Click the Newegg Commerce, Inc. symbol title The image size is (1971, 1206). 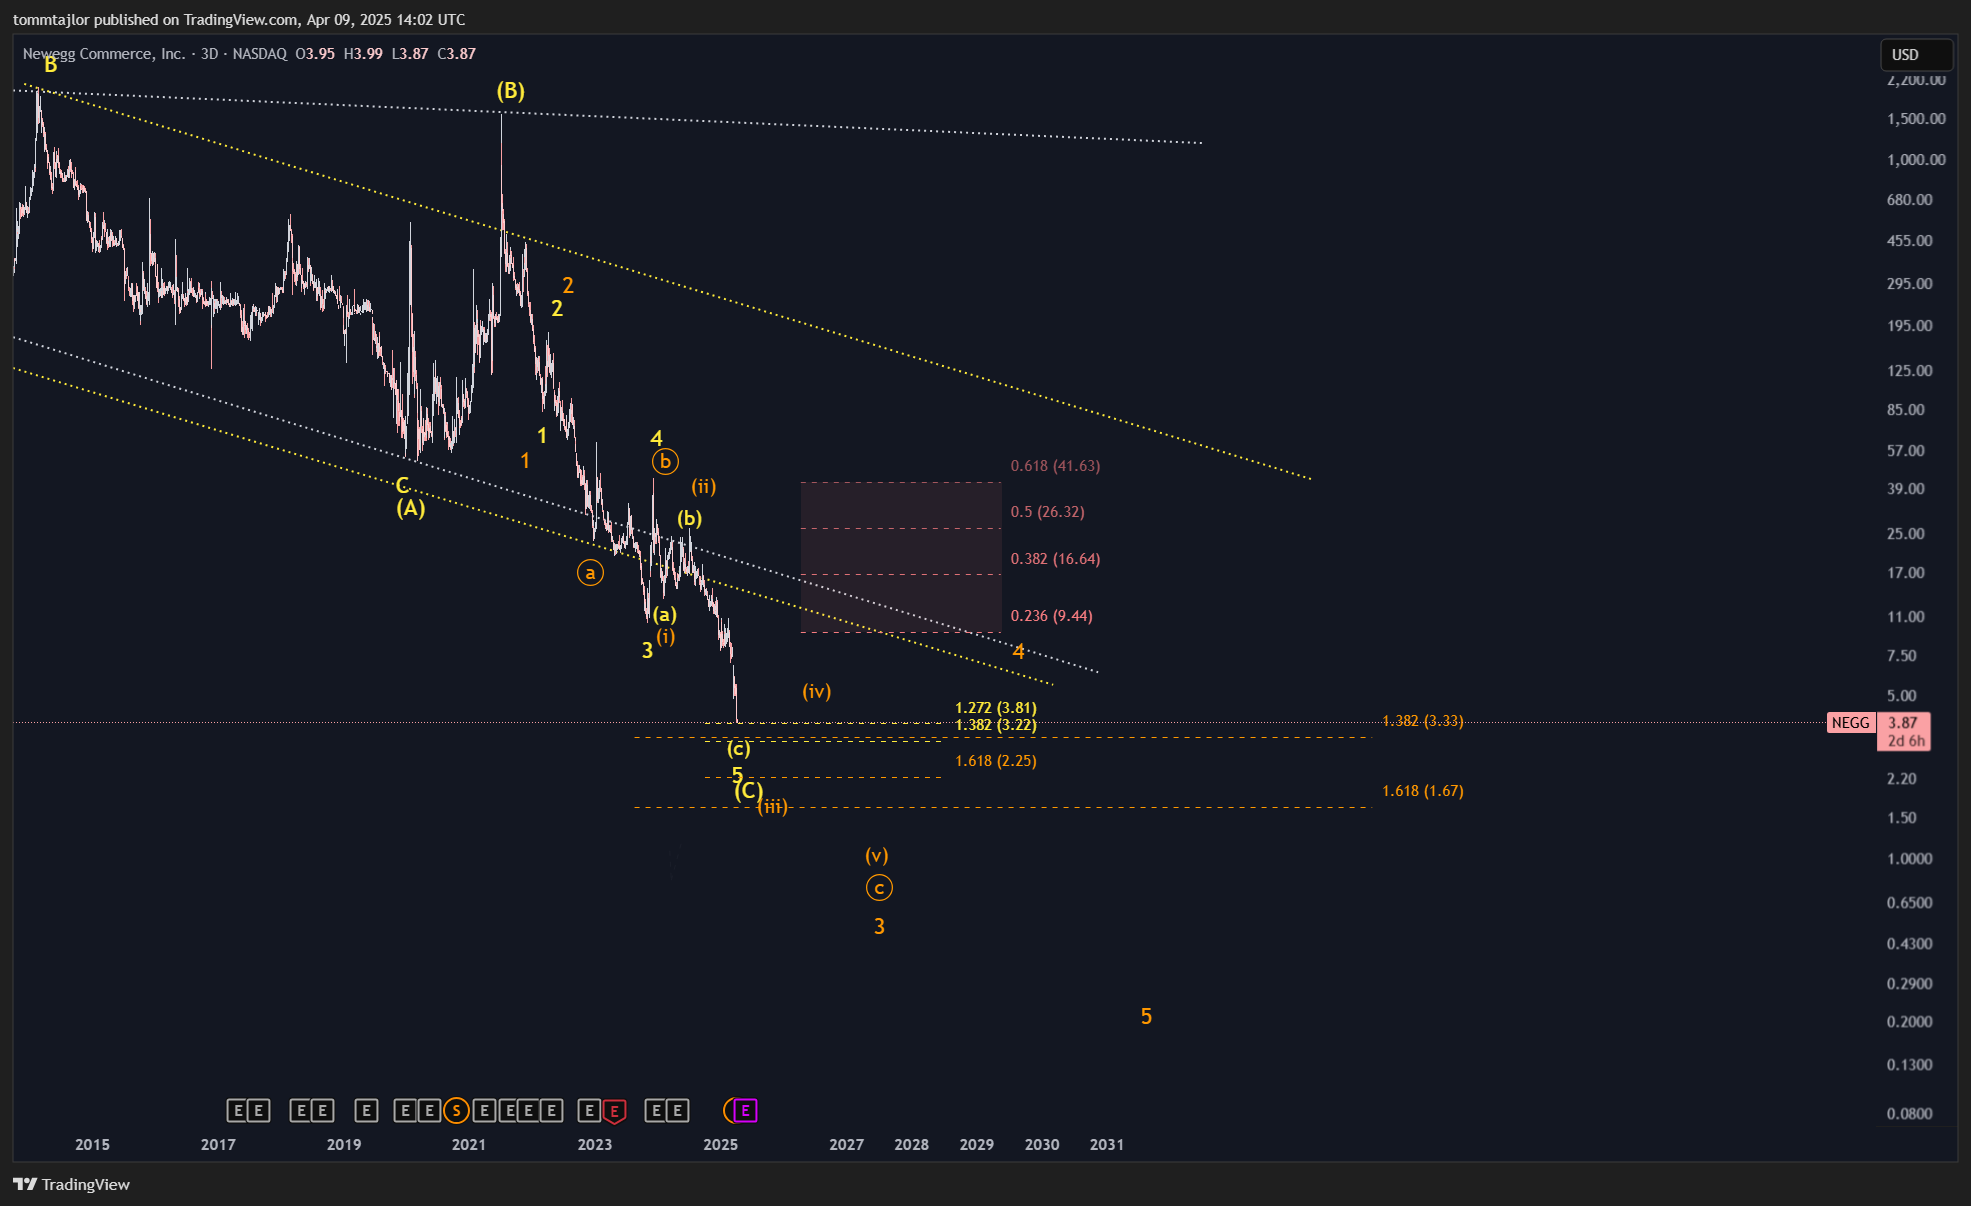pyautogui.click(x=104, y=54)
